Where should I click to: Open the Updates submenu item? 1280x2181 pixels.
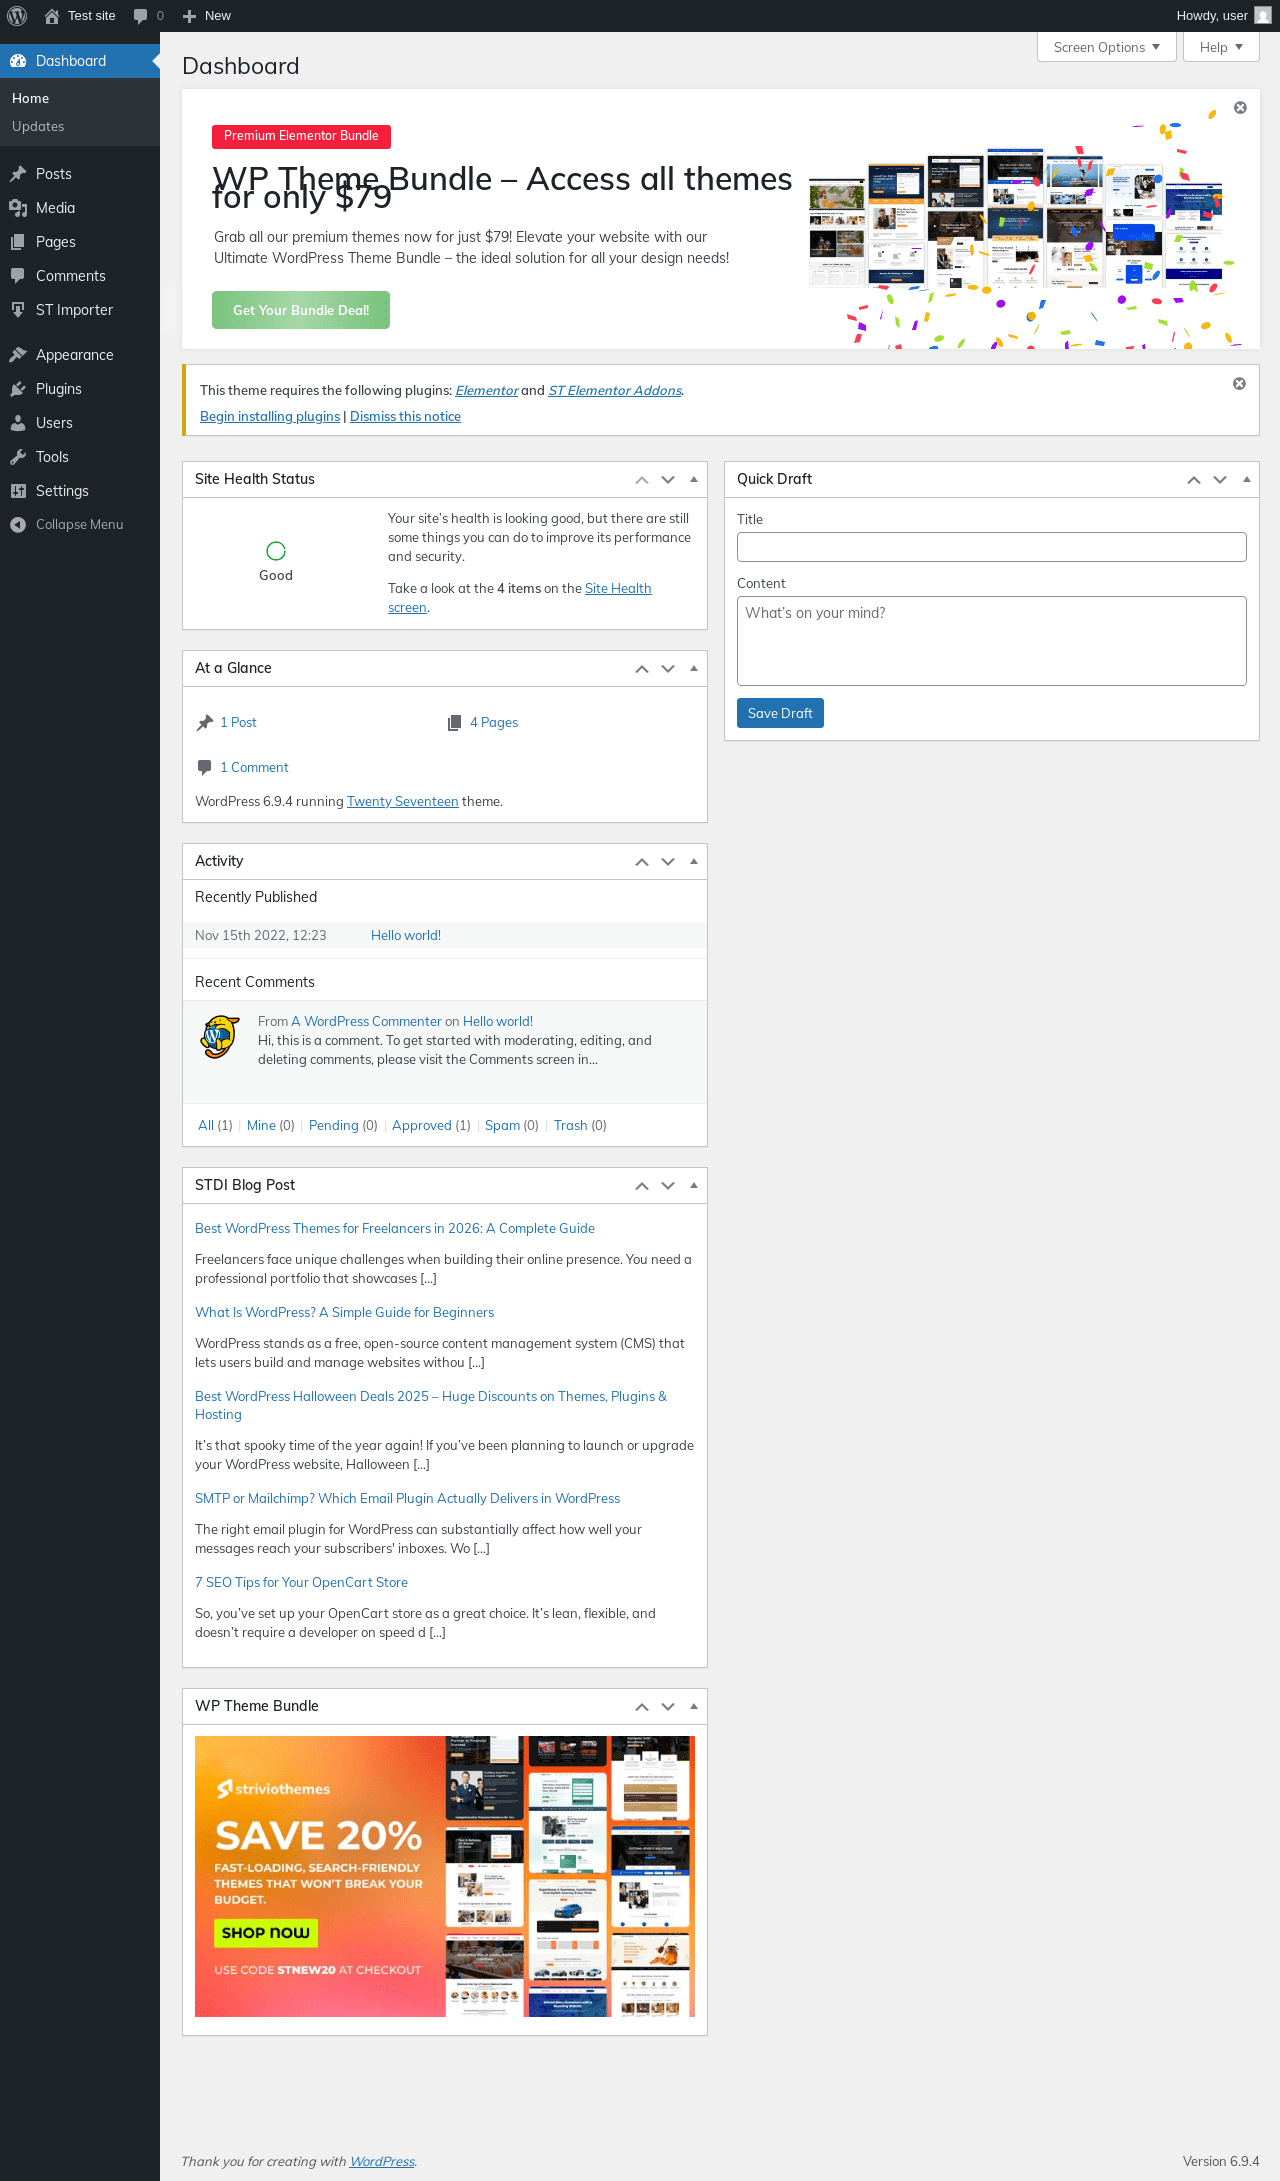pos(80,126)
